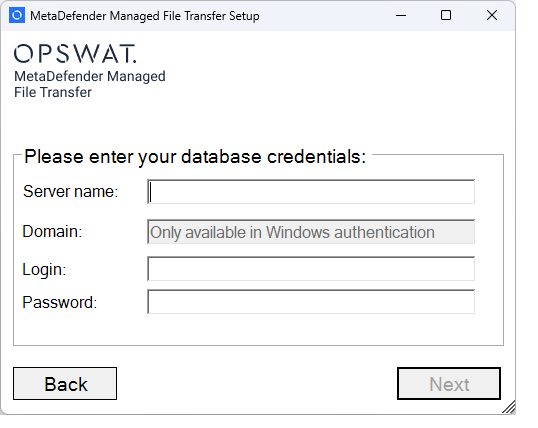Screen dimensions: 538x428
Task: Click 'MetaDefender Managed' product name text
Action: coord(90,76)
